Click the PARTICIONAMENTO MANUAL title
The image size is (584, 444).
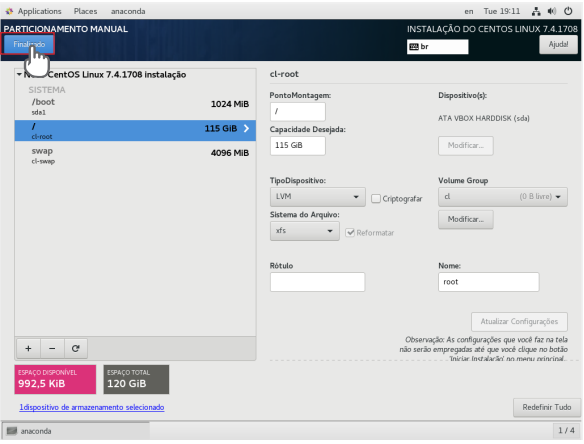click(66, 29)
